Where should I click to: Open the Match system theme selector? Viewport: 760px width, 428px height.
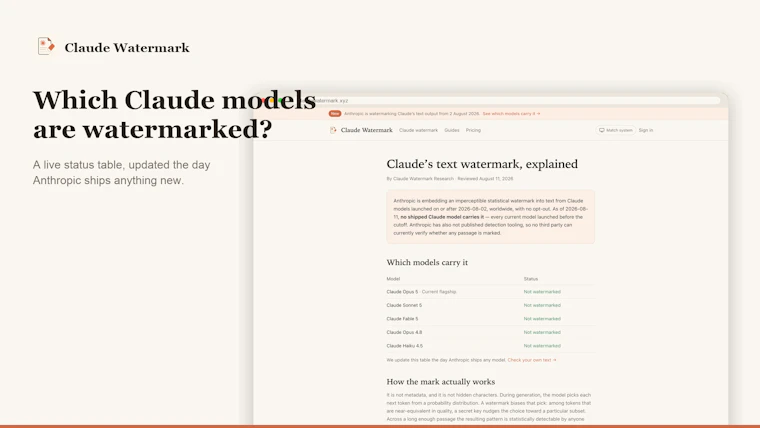(616, 130)
